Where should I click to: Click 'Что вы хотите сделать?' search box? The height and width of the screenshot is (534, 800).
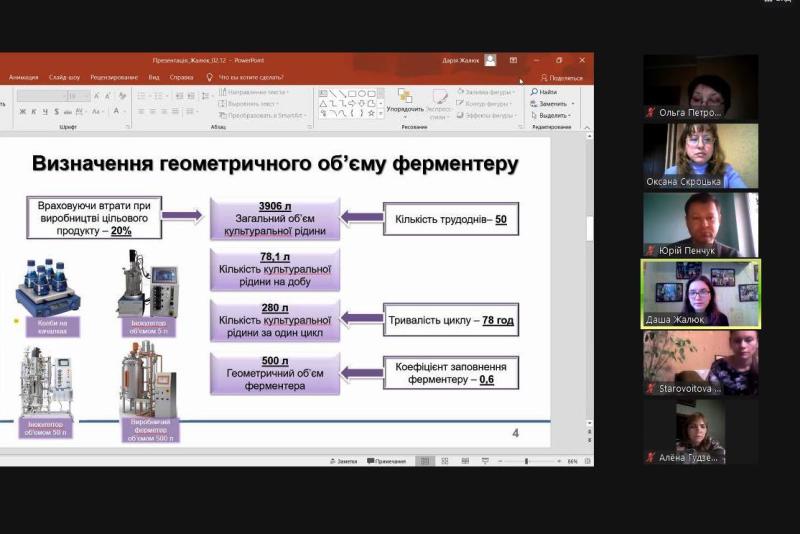click(250, 77)
